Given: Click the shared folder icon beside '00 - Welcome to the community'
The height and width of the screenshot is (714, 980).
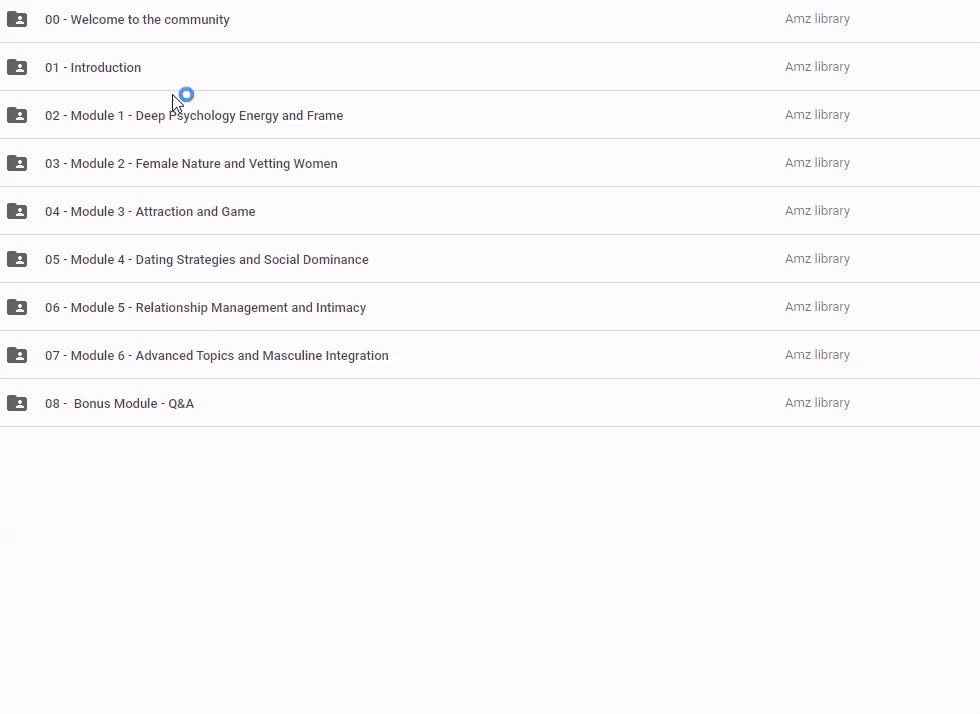Looking at the screenshot, I should pyautogui.click(x=17, y=19).
